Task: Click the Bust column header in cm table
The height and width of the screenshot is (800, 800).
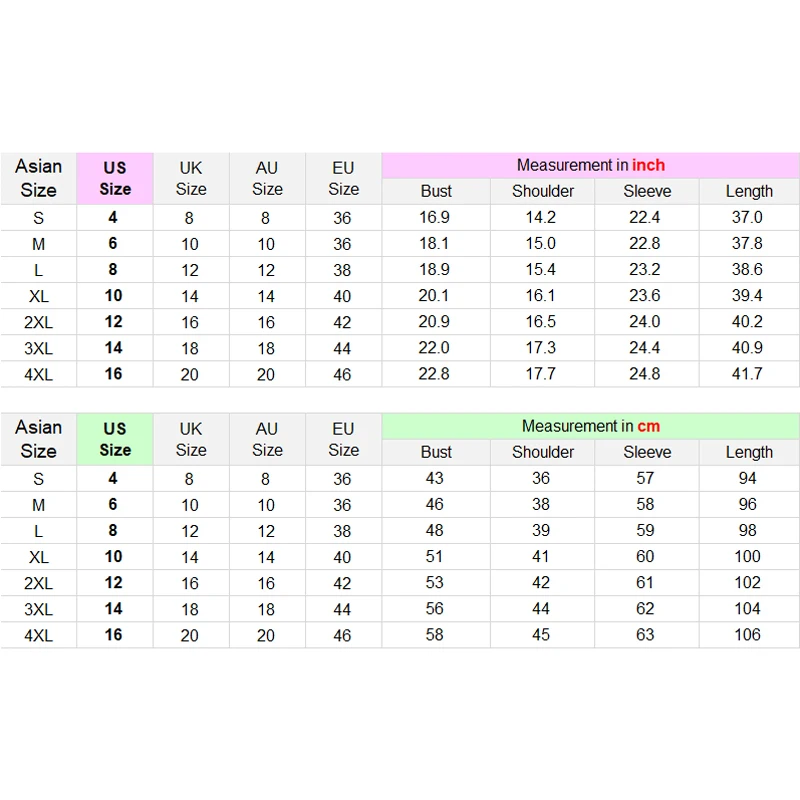Action: [x=436, y=452]
